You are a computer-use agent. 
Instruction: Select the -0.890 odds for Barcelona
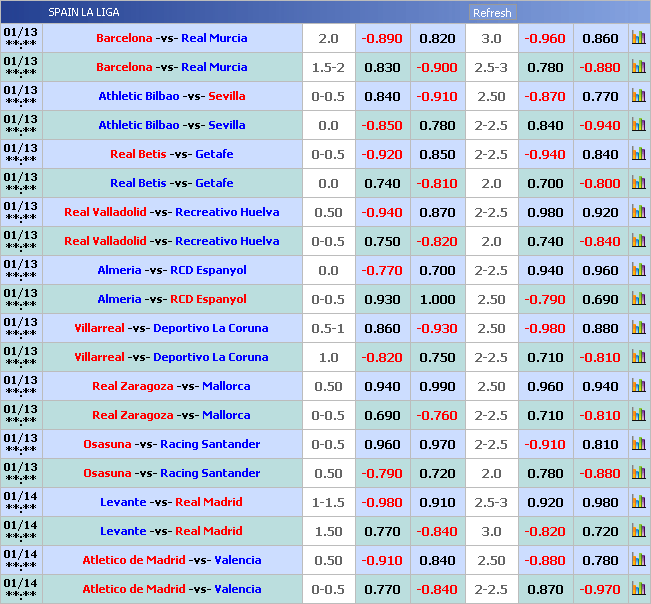381,38
